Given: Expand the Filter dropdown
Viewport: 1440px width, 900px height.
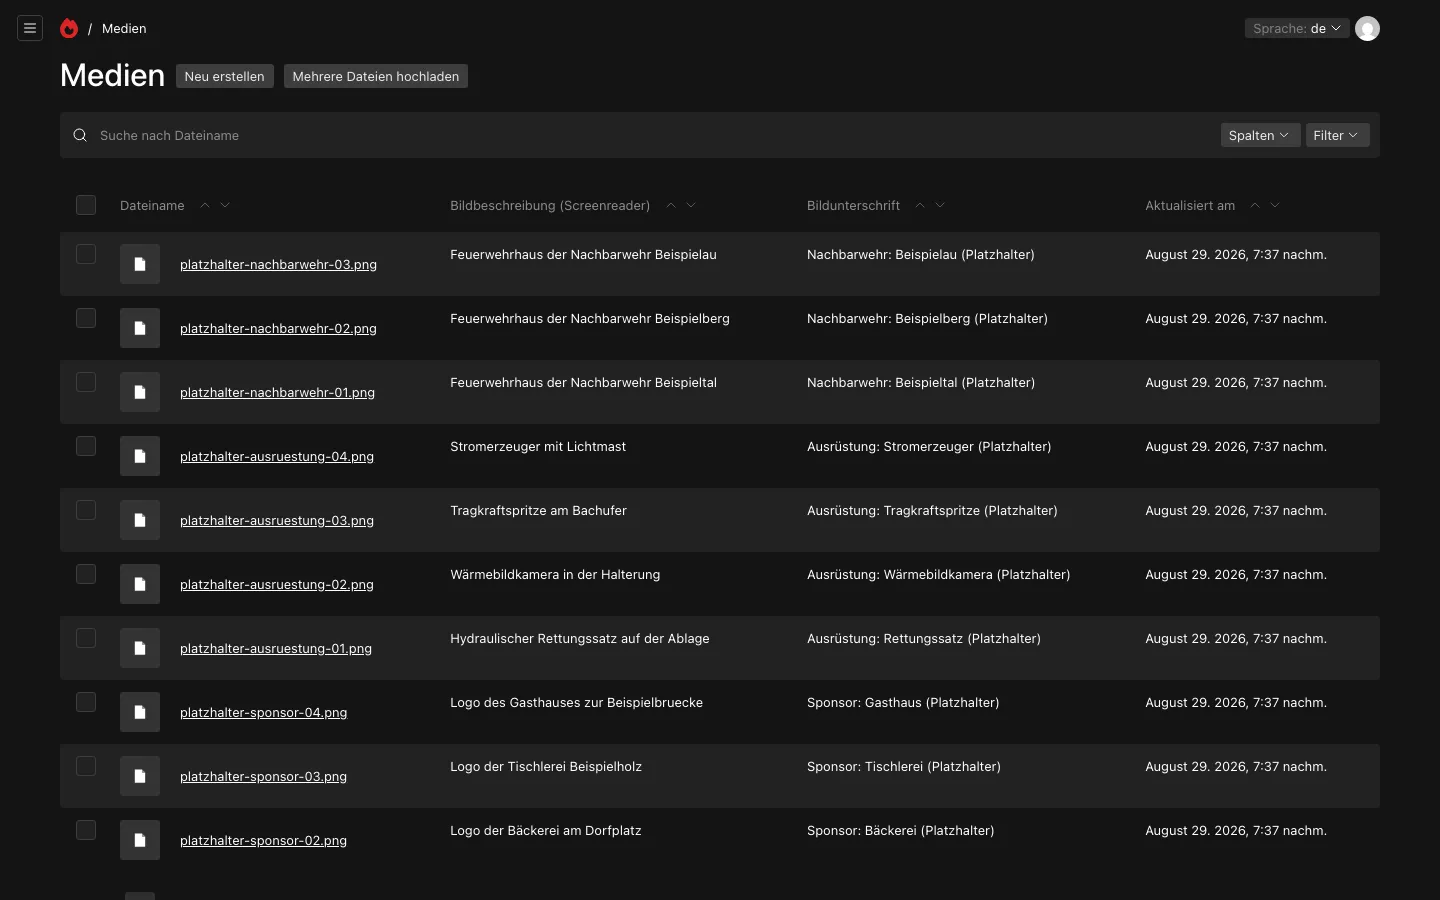Looking at the screenshot, I should click(1337, 135).
